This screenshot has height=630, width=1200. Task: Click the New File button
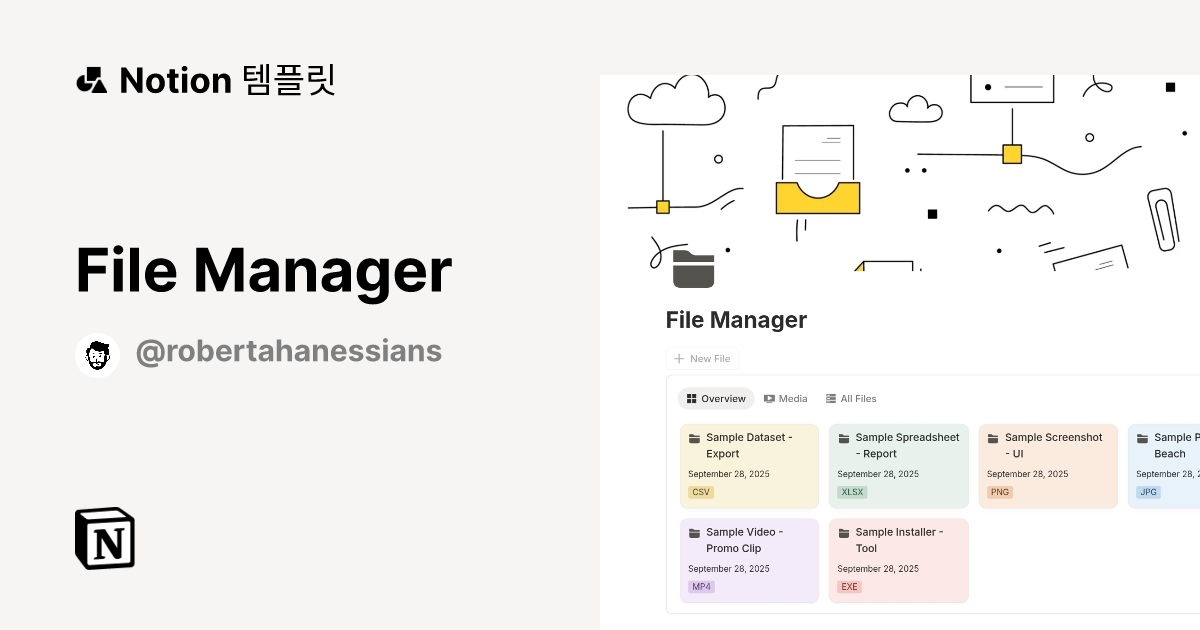click(703, 358)
